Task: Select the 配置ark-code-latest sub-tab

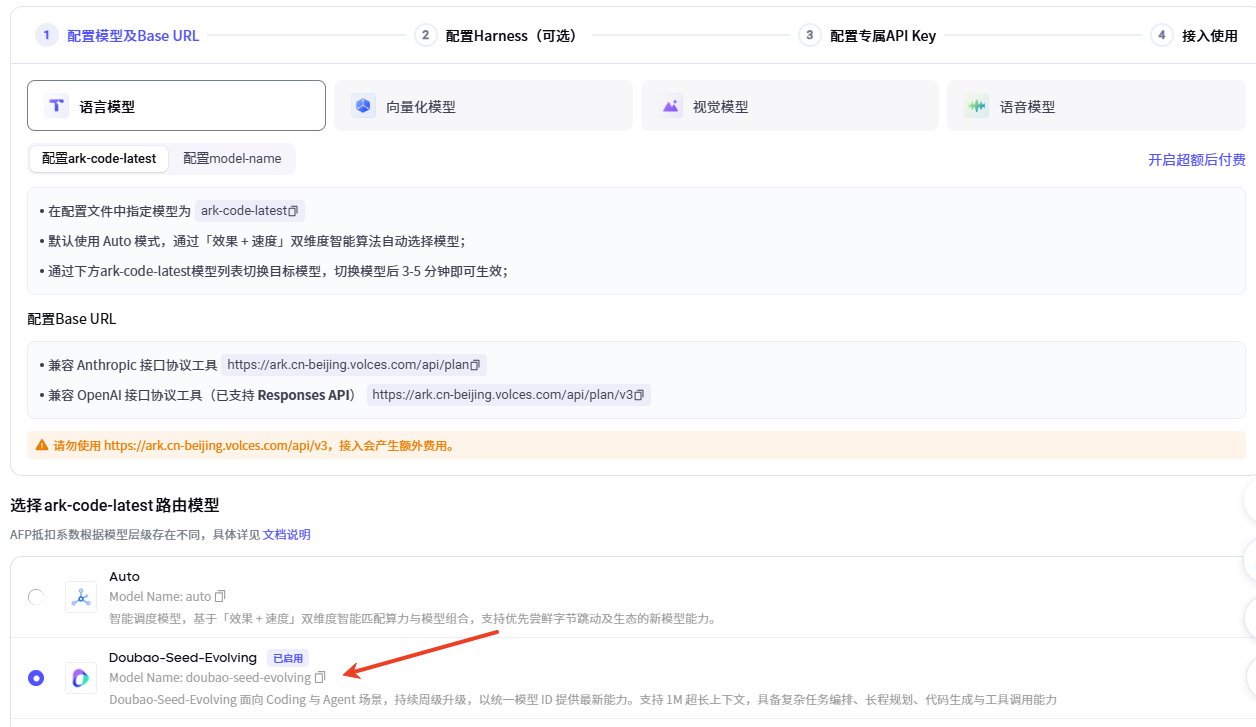Action: (x=99, y=158)
